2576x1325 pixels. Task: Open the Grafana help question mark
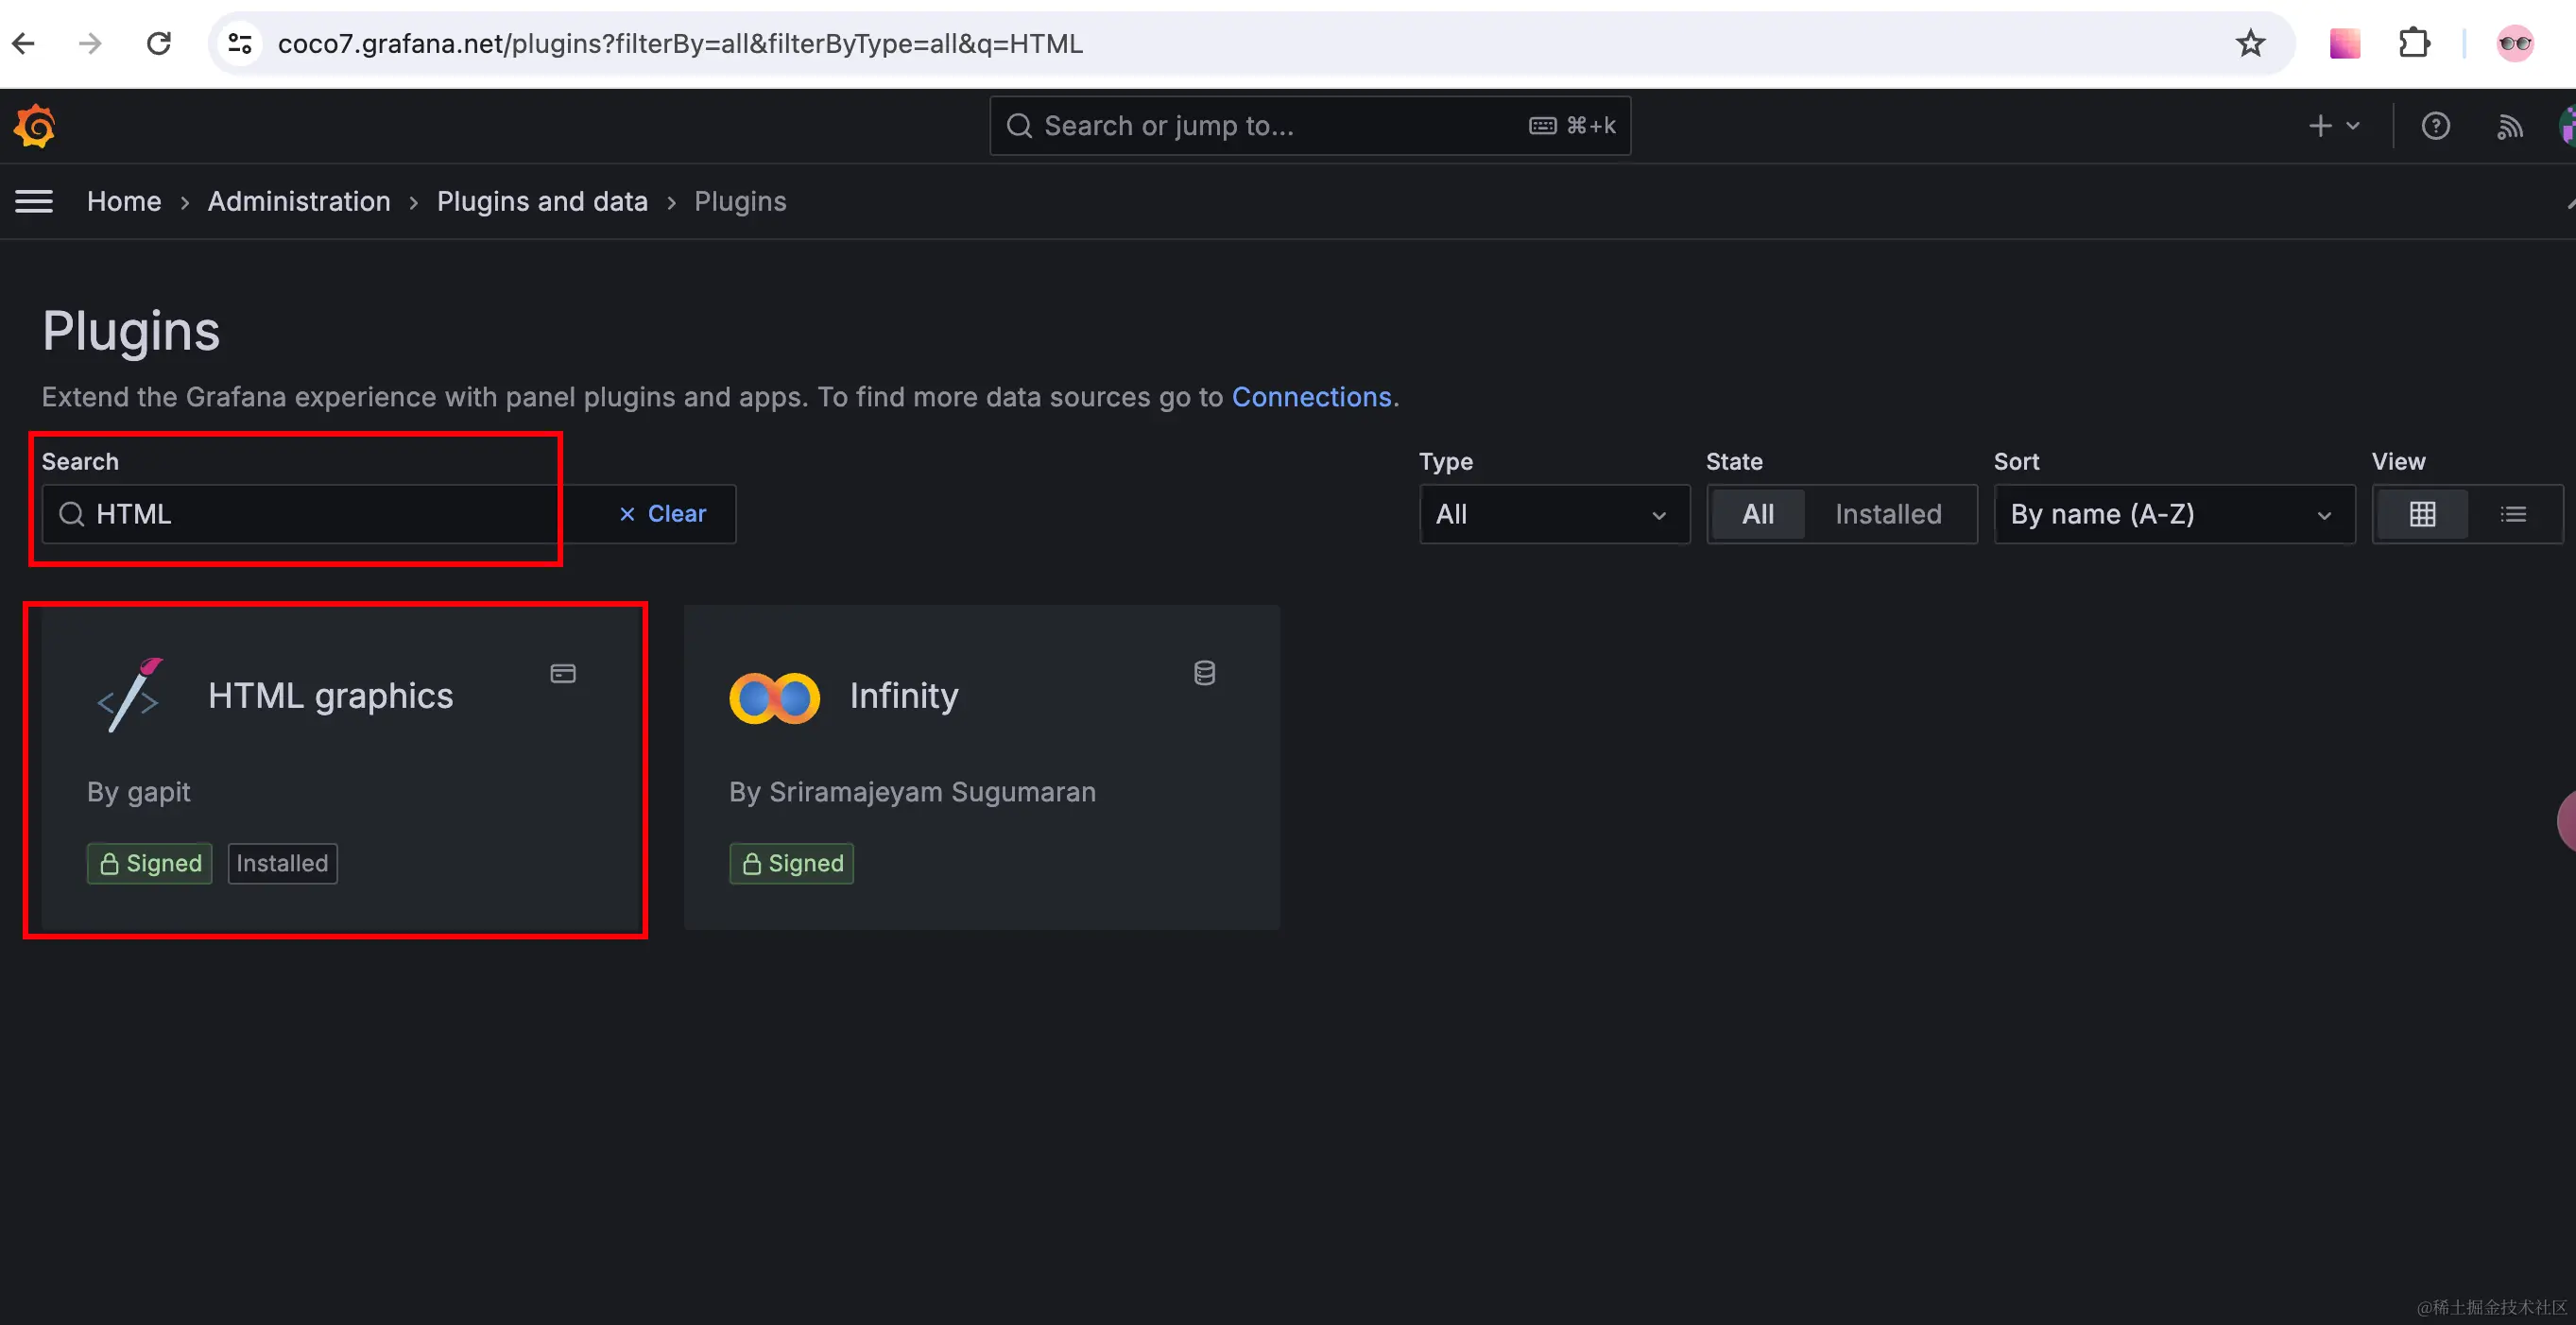2436,126
